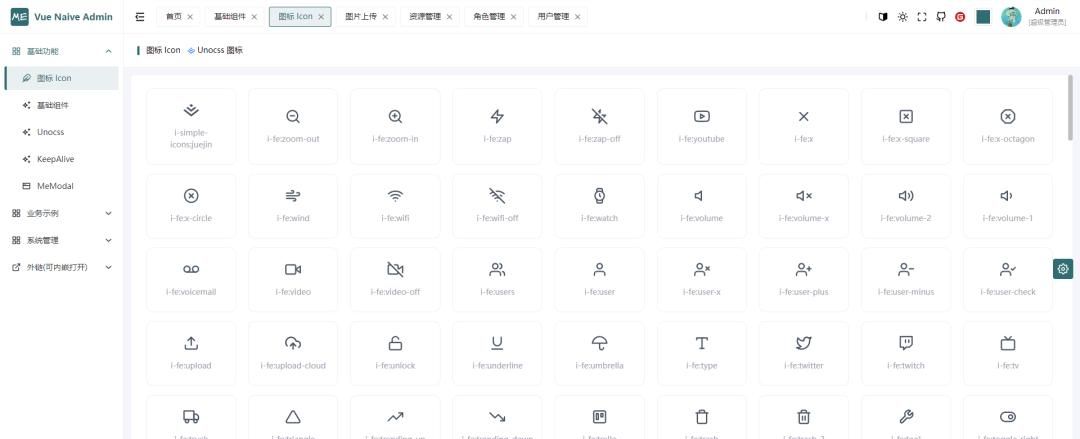Viewport: 1080px width, 439px height.
Task: Close the 图标 Icon tab
Action: tap(321, 17)
